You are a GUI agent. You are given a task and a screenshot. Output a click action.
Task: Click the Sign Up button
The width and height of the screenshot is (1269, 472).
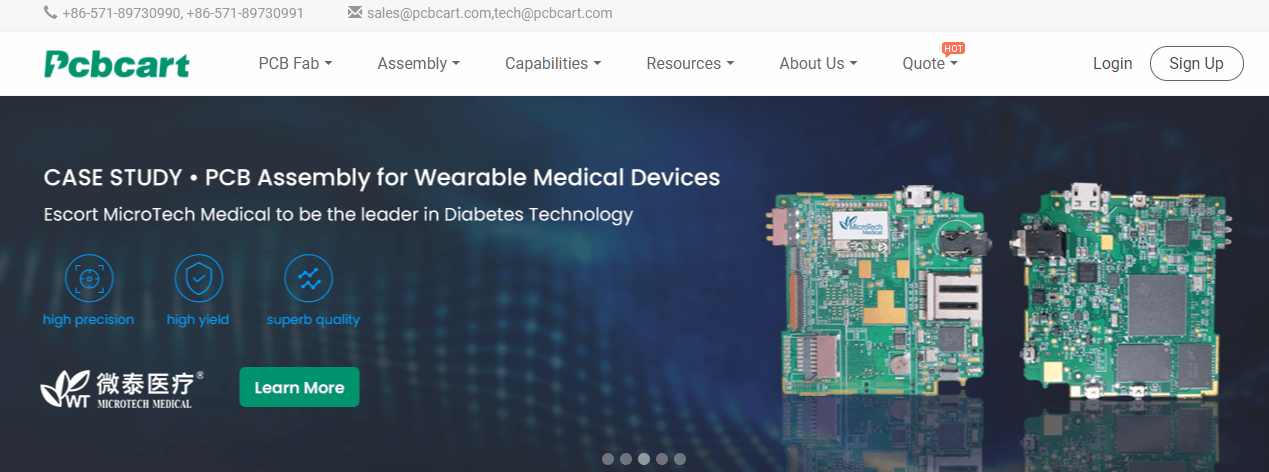(1196, 63)
